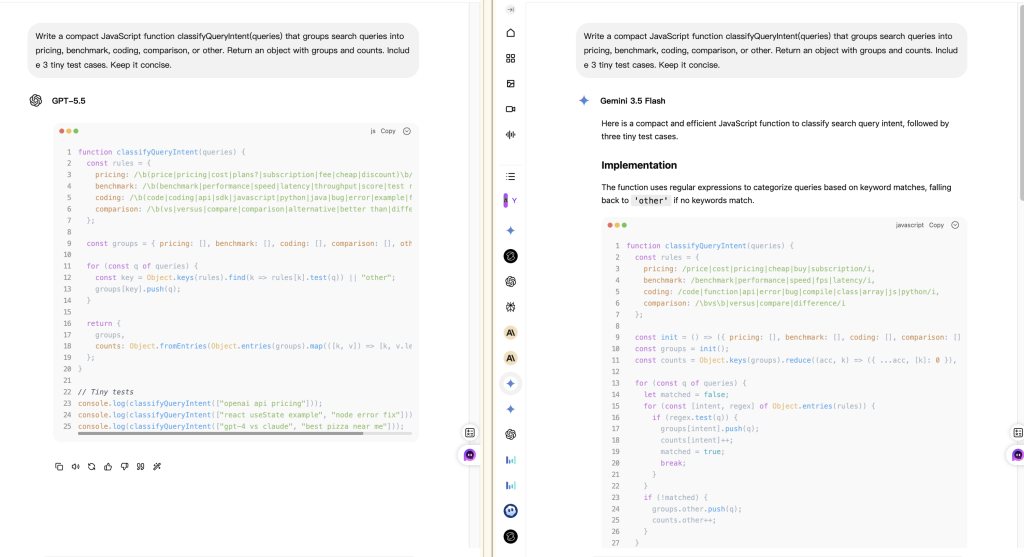
Task: Click the javascript language label
Action: pyautogui.click(x=909, y=225)
